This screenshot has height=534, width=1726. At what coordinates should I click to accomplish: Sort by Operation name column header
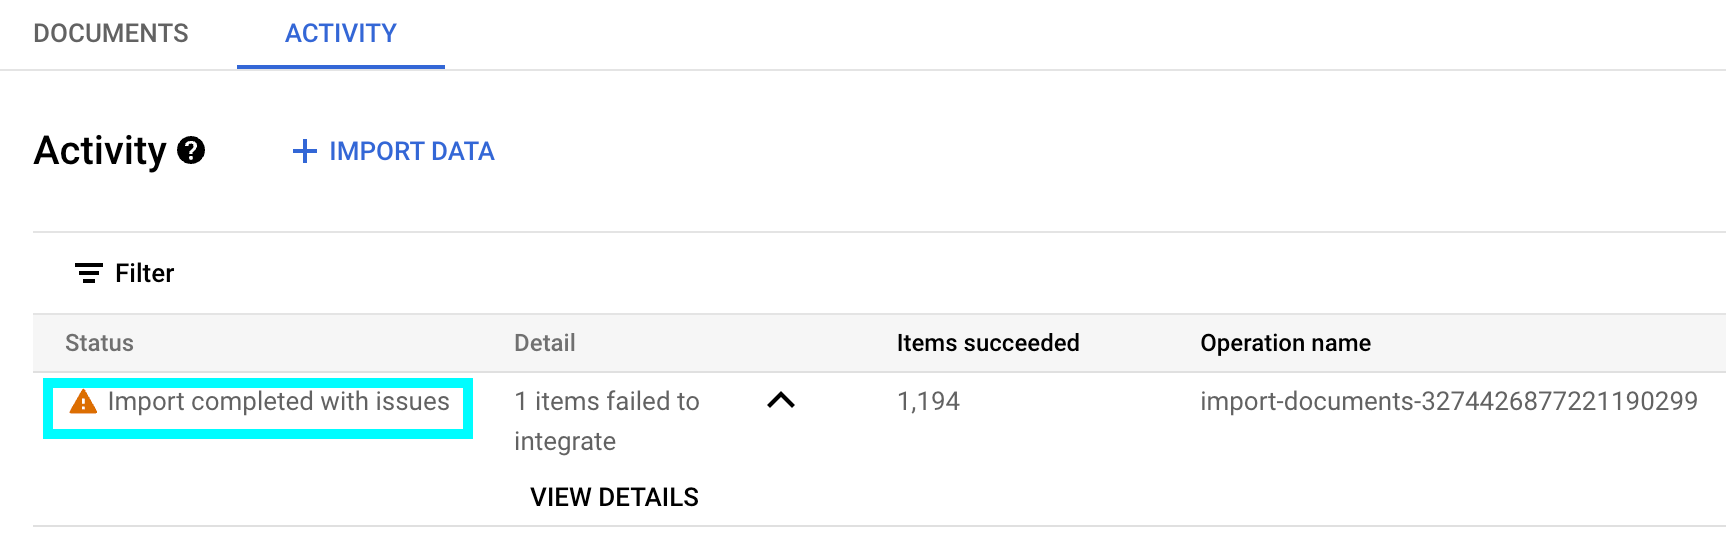pyautogui.click(x=1285, y=343)
